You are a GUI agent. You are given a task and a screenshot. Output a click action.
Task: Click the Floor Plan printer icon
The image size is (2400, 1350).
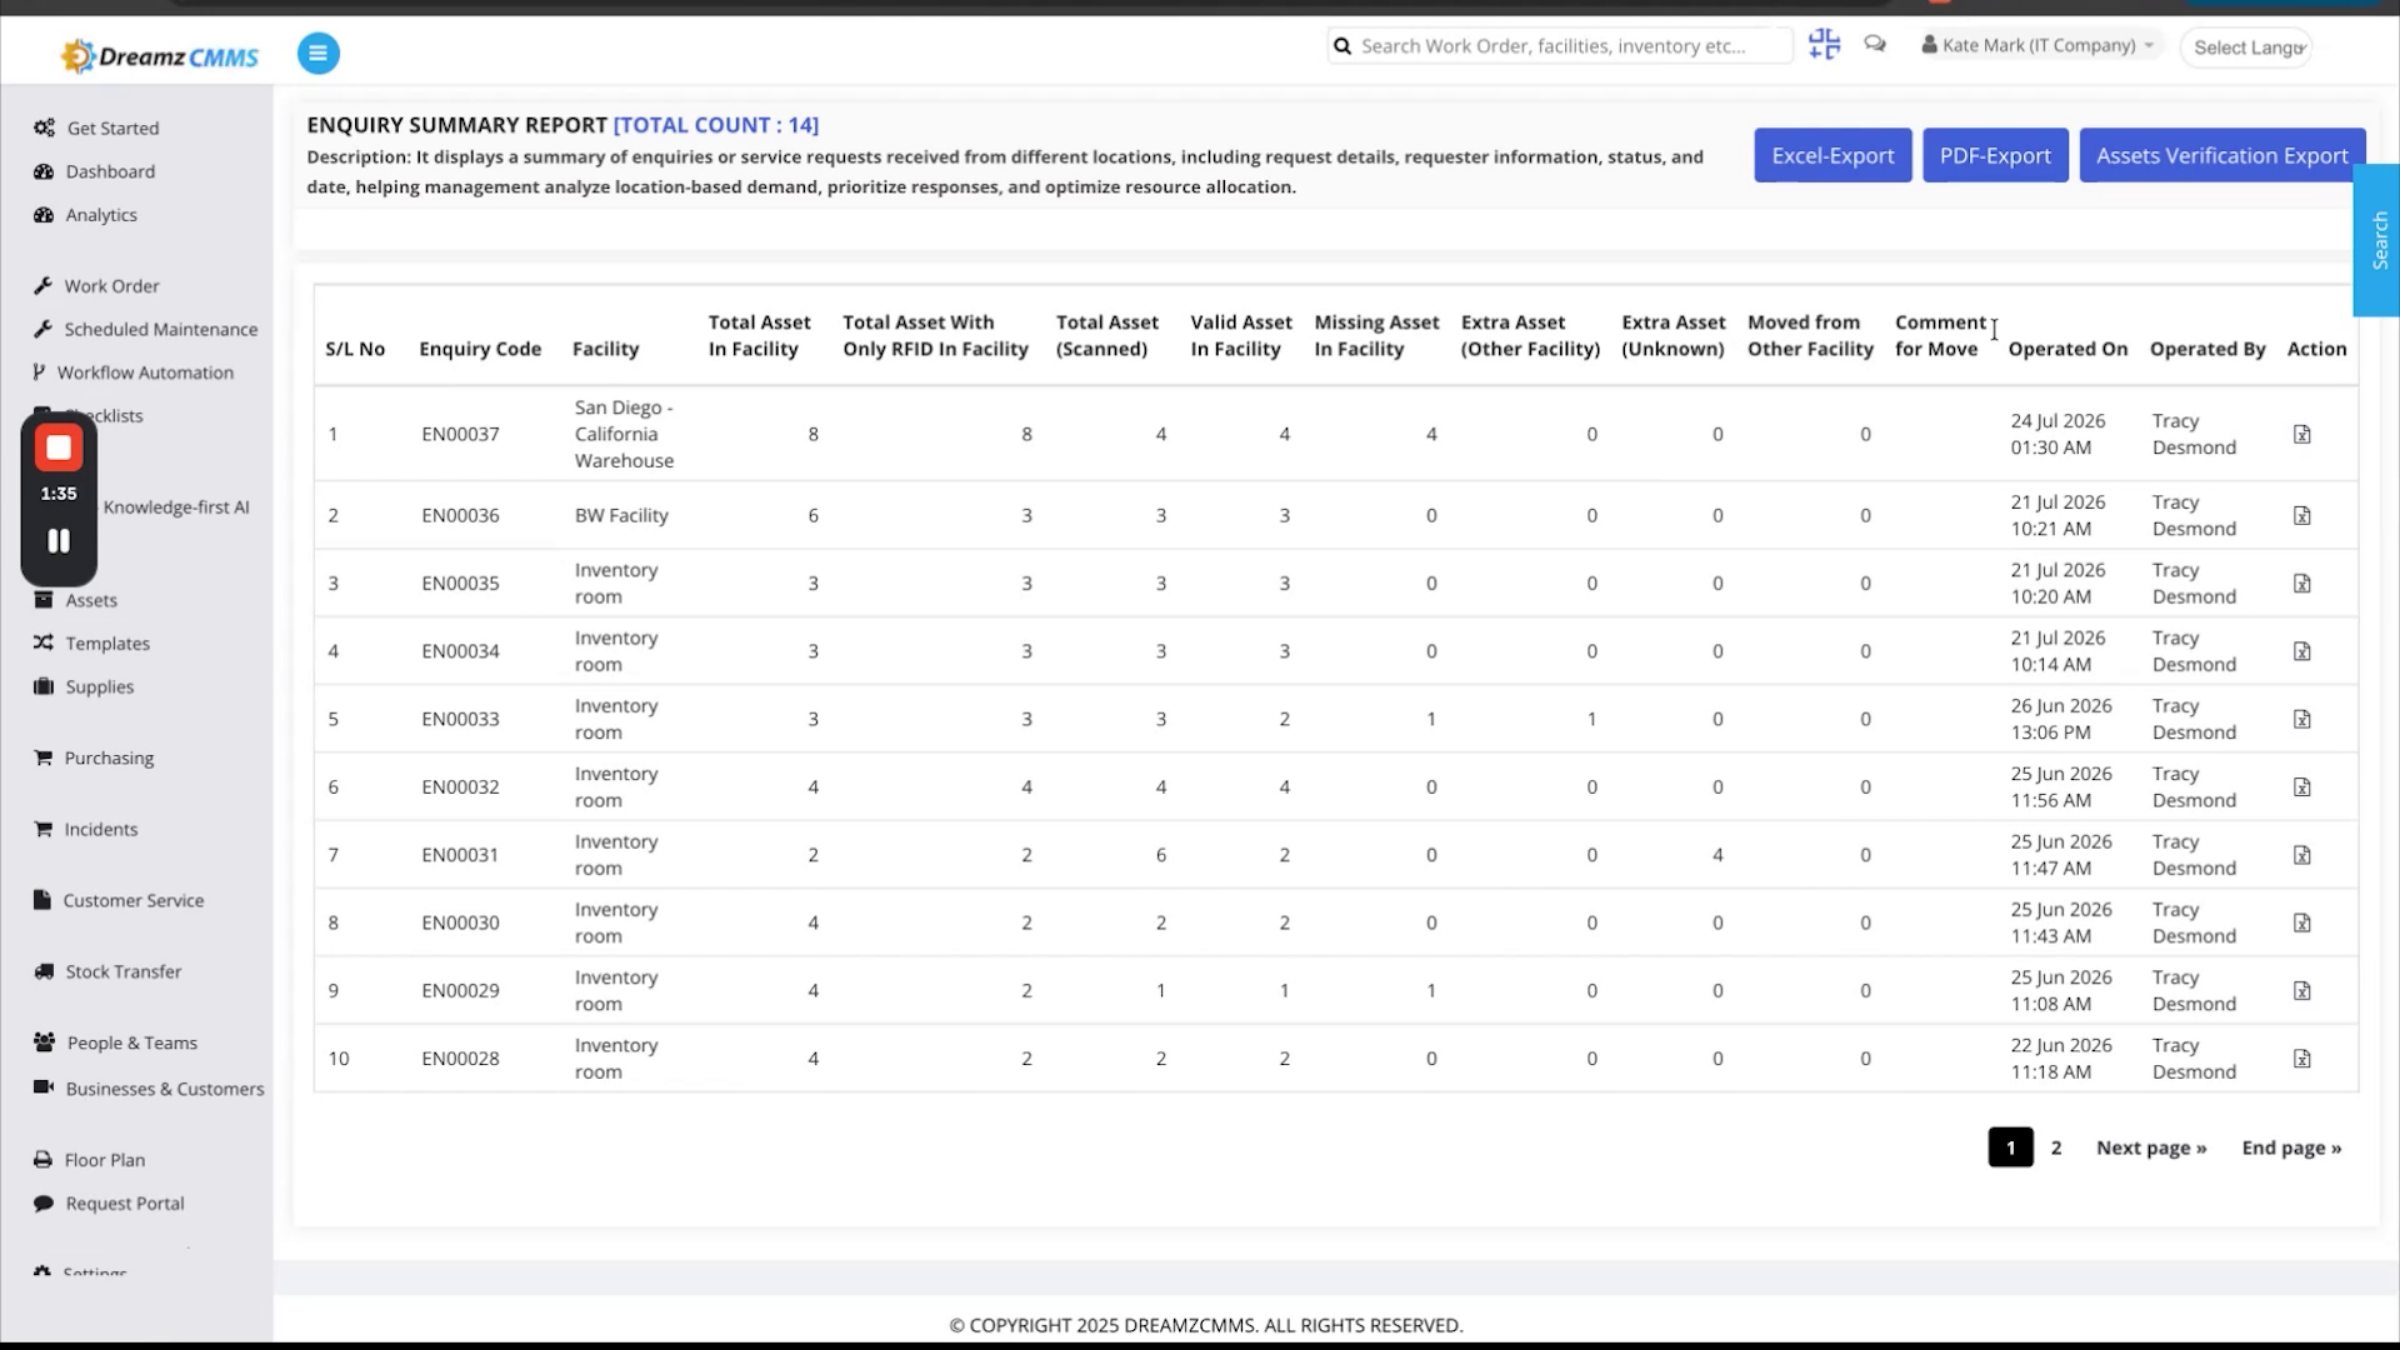click(43, 1160)
